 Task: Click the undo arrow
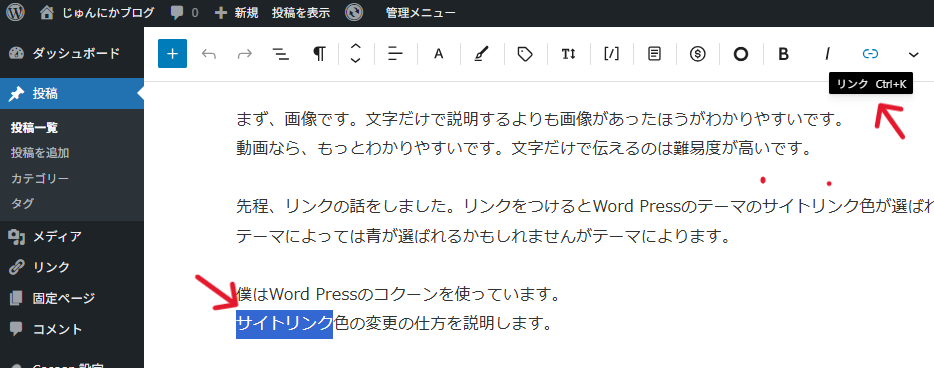(208, 54)
